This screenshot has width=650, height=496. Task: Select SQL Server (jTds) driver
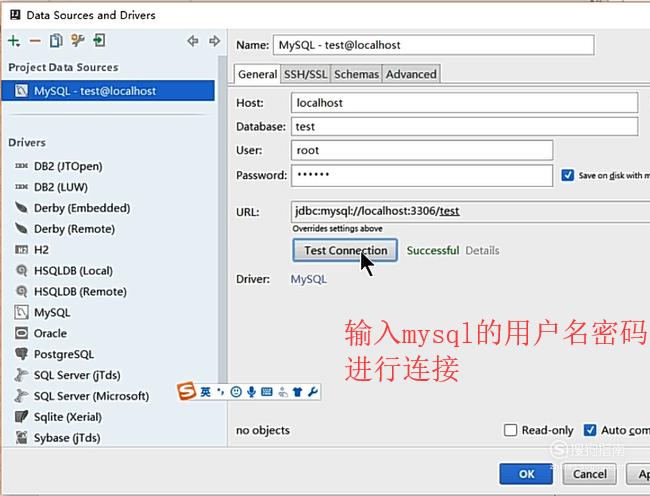click(77, 375)
